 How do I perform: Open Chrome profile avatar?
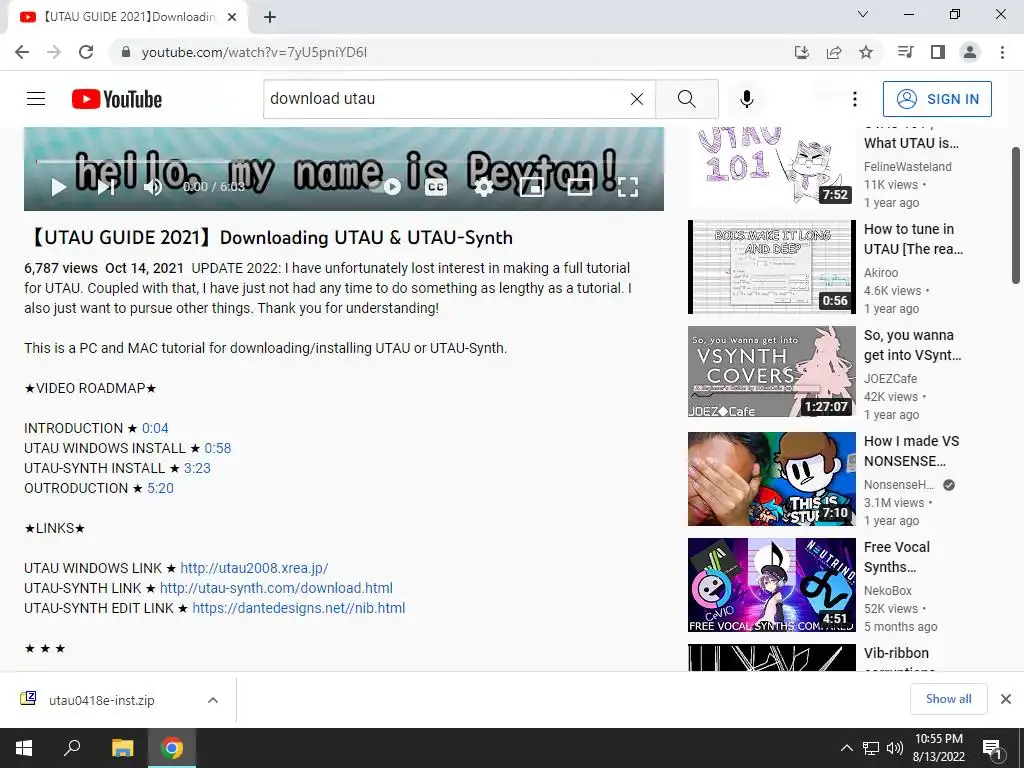[x=970, y=52]
